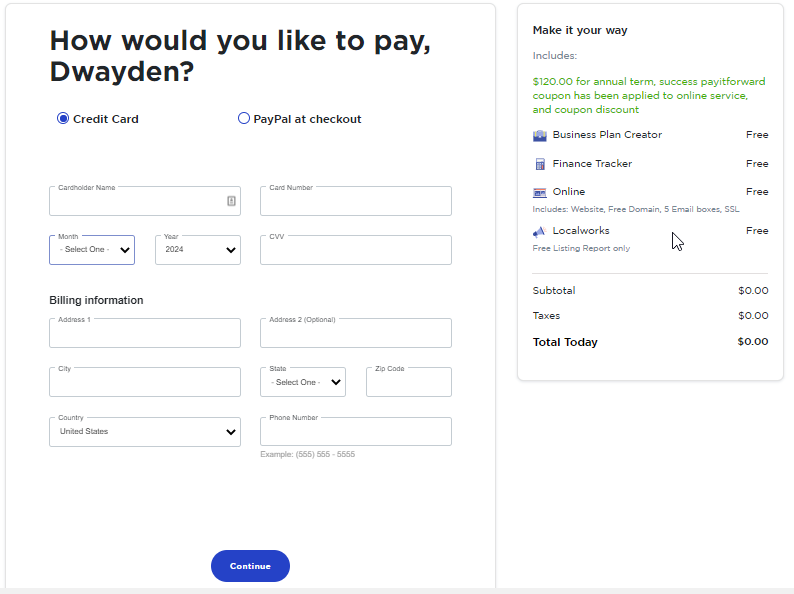This screenshot has height=594, width=794.
Task: Expand the State dropdown
Action: 307,382
